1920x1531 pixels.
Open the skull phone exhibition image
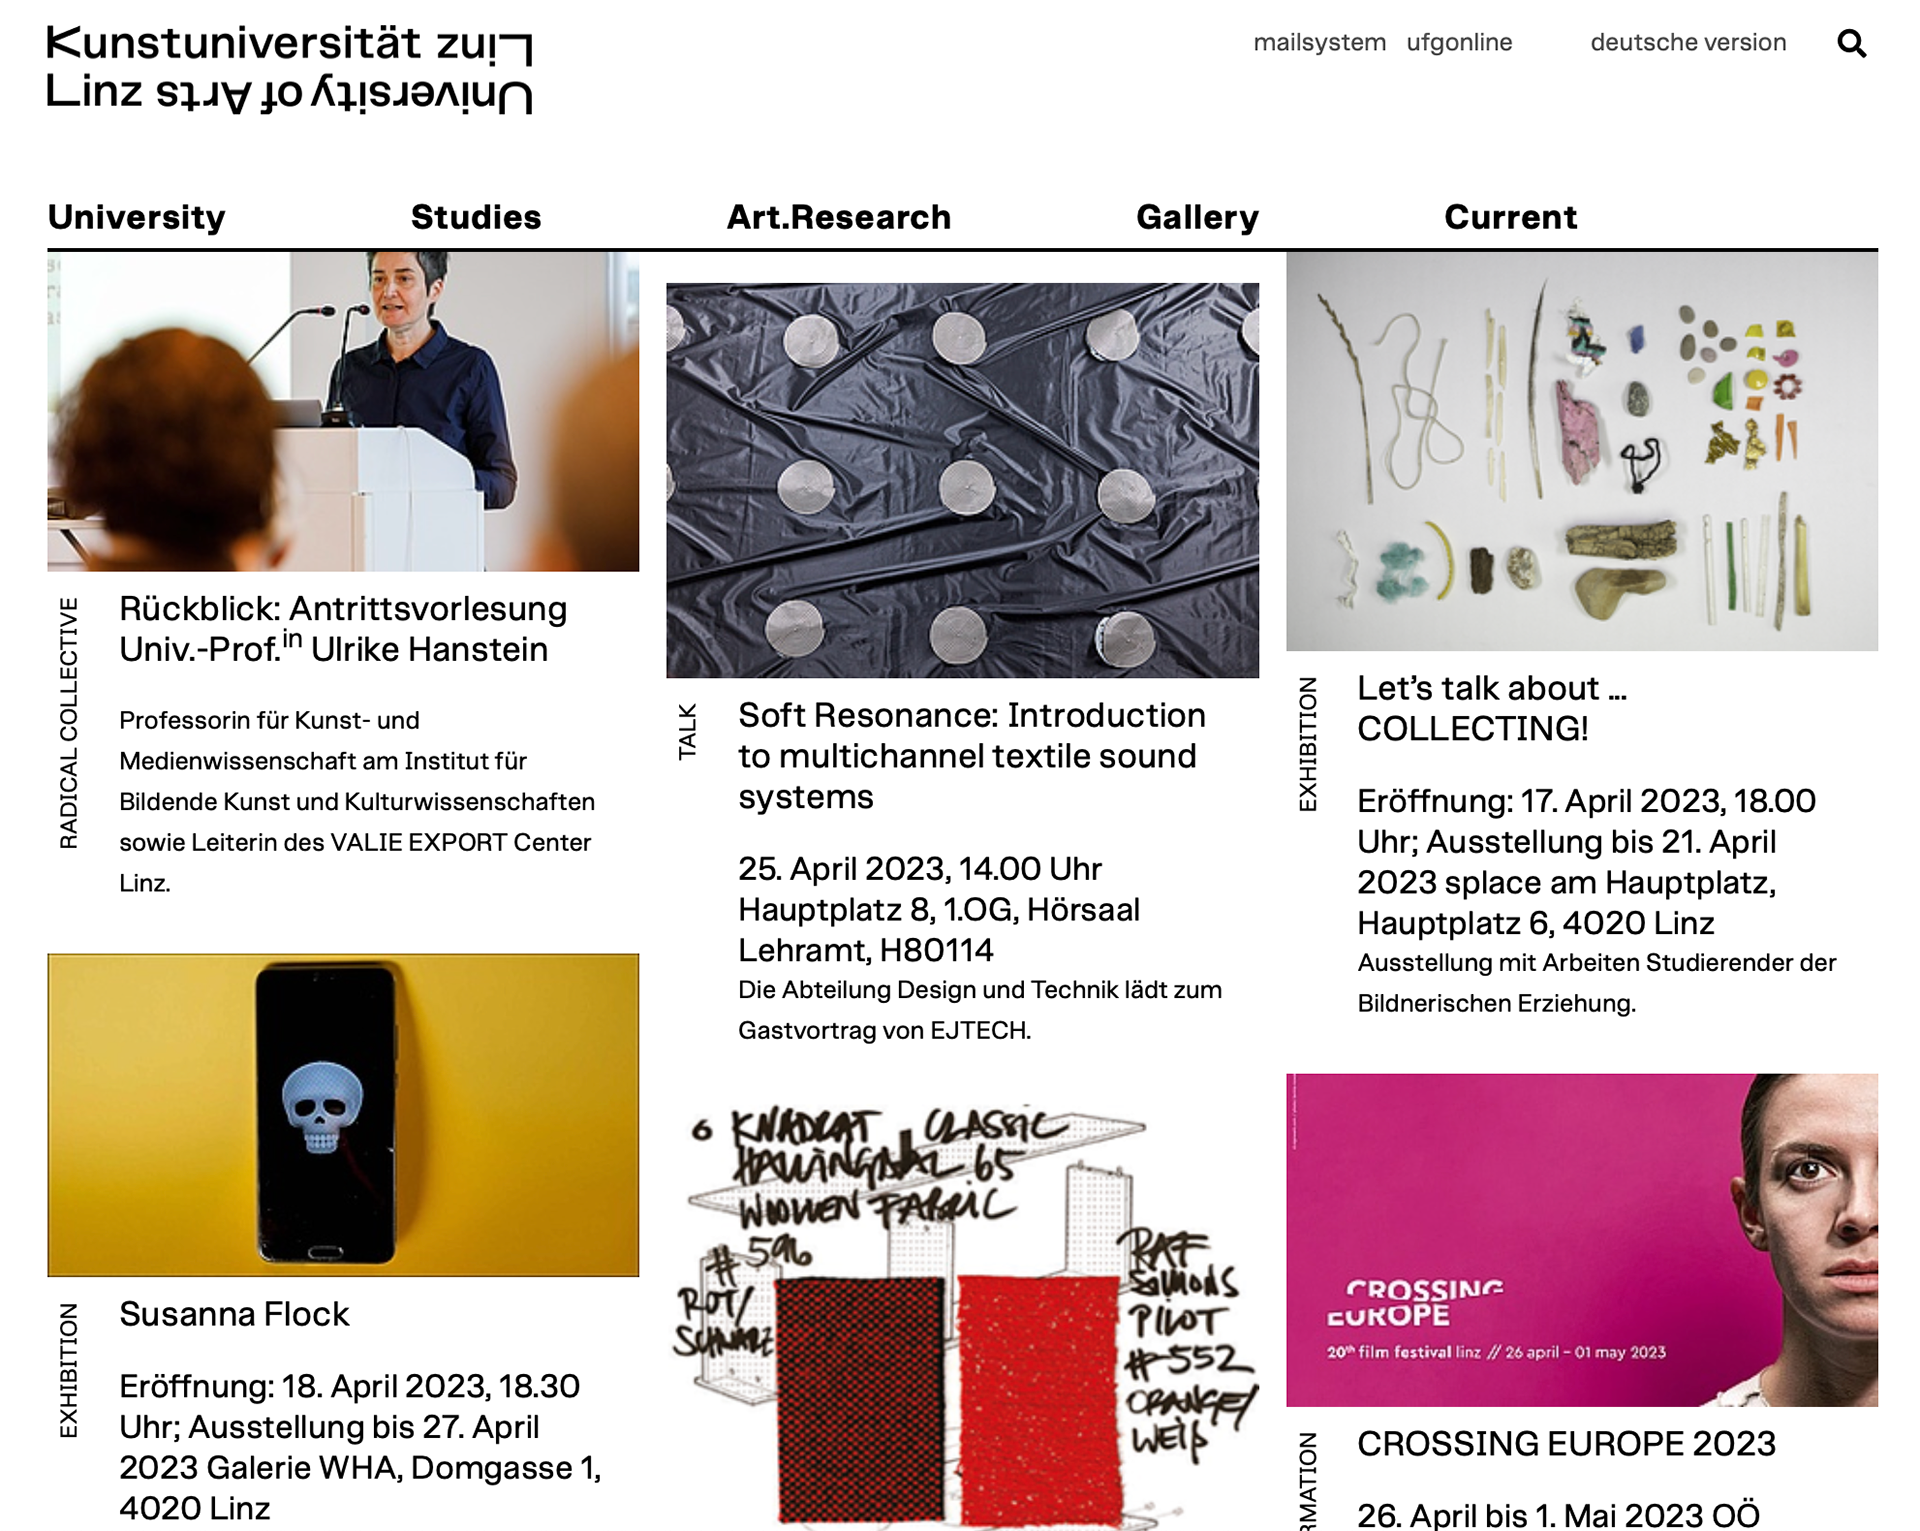[343, 1115]
